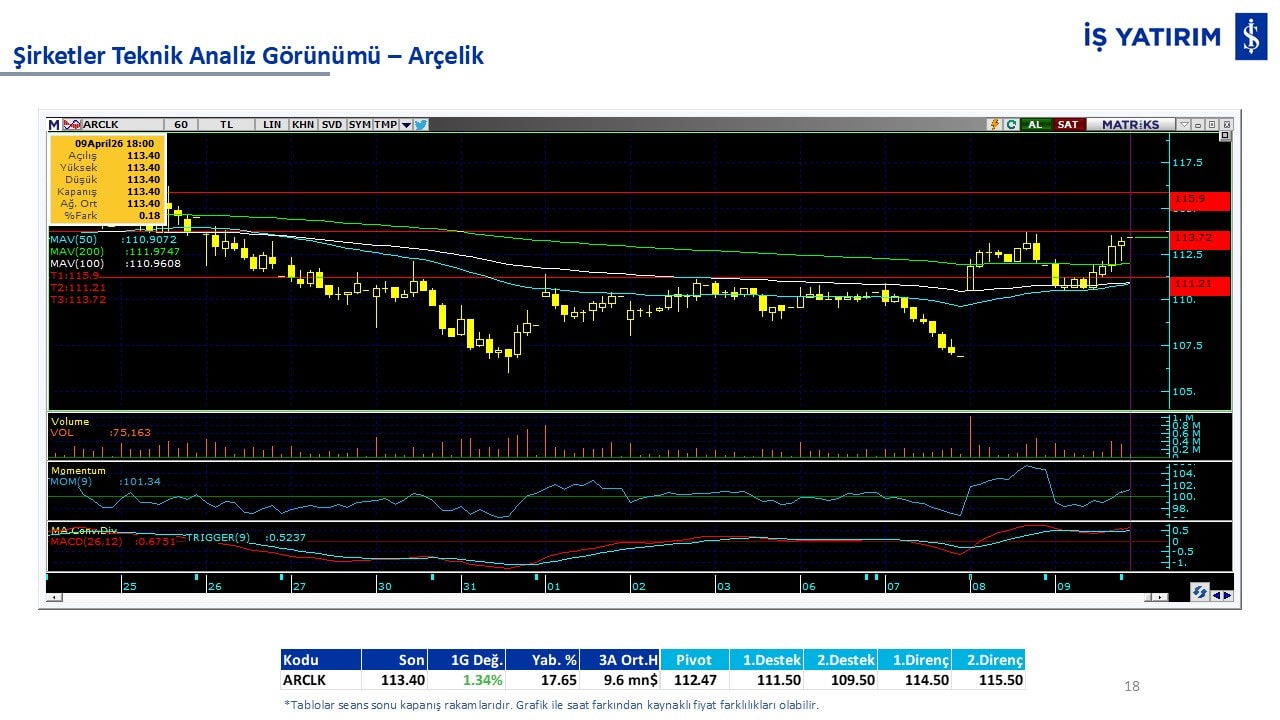
Task: Click the blue sync icon at bottom right
Action: 1199,593
